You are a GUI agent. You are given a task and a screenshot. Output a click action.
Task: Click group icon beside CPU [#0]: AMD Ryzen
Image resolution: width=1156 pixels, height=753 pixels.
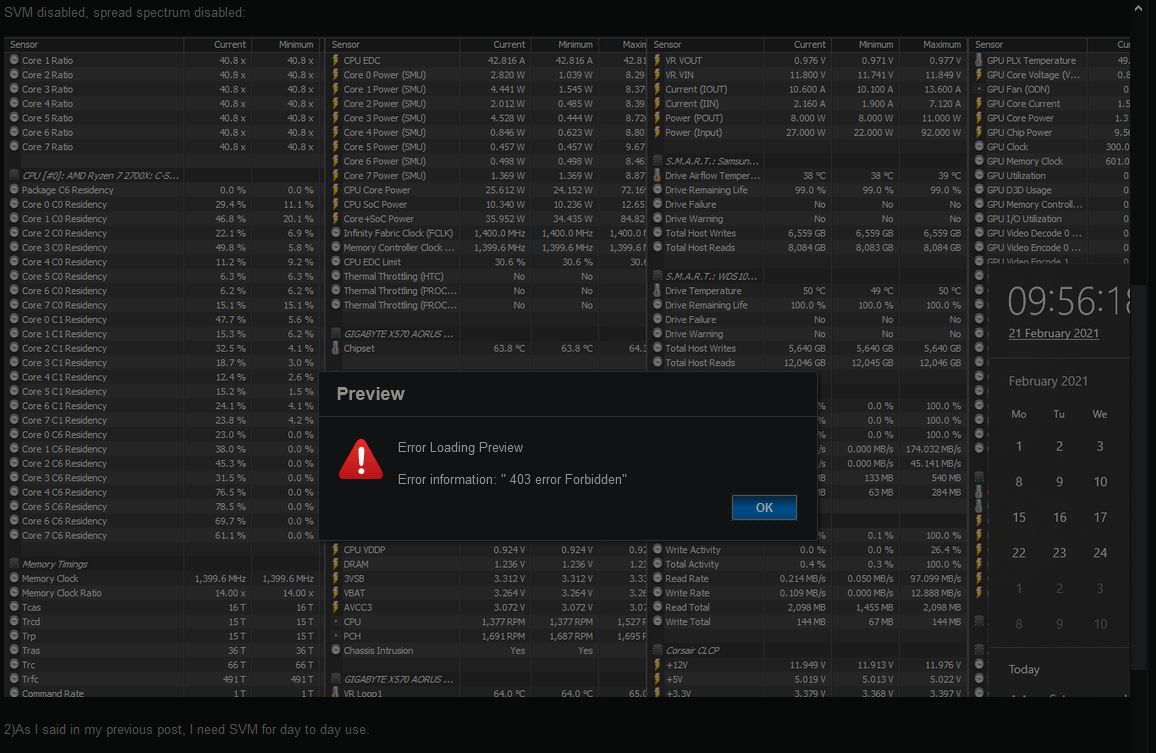pyautogui.click(x=14, y=176)
